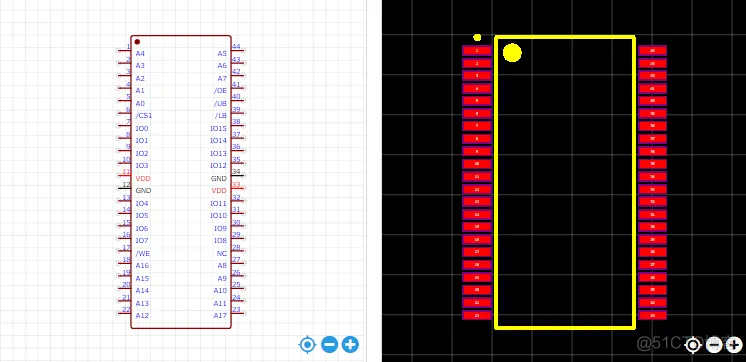The width and height of the screenshot is (746, 362).
Task: Select the /WE pin label
Action: coord(142,254)
